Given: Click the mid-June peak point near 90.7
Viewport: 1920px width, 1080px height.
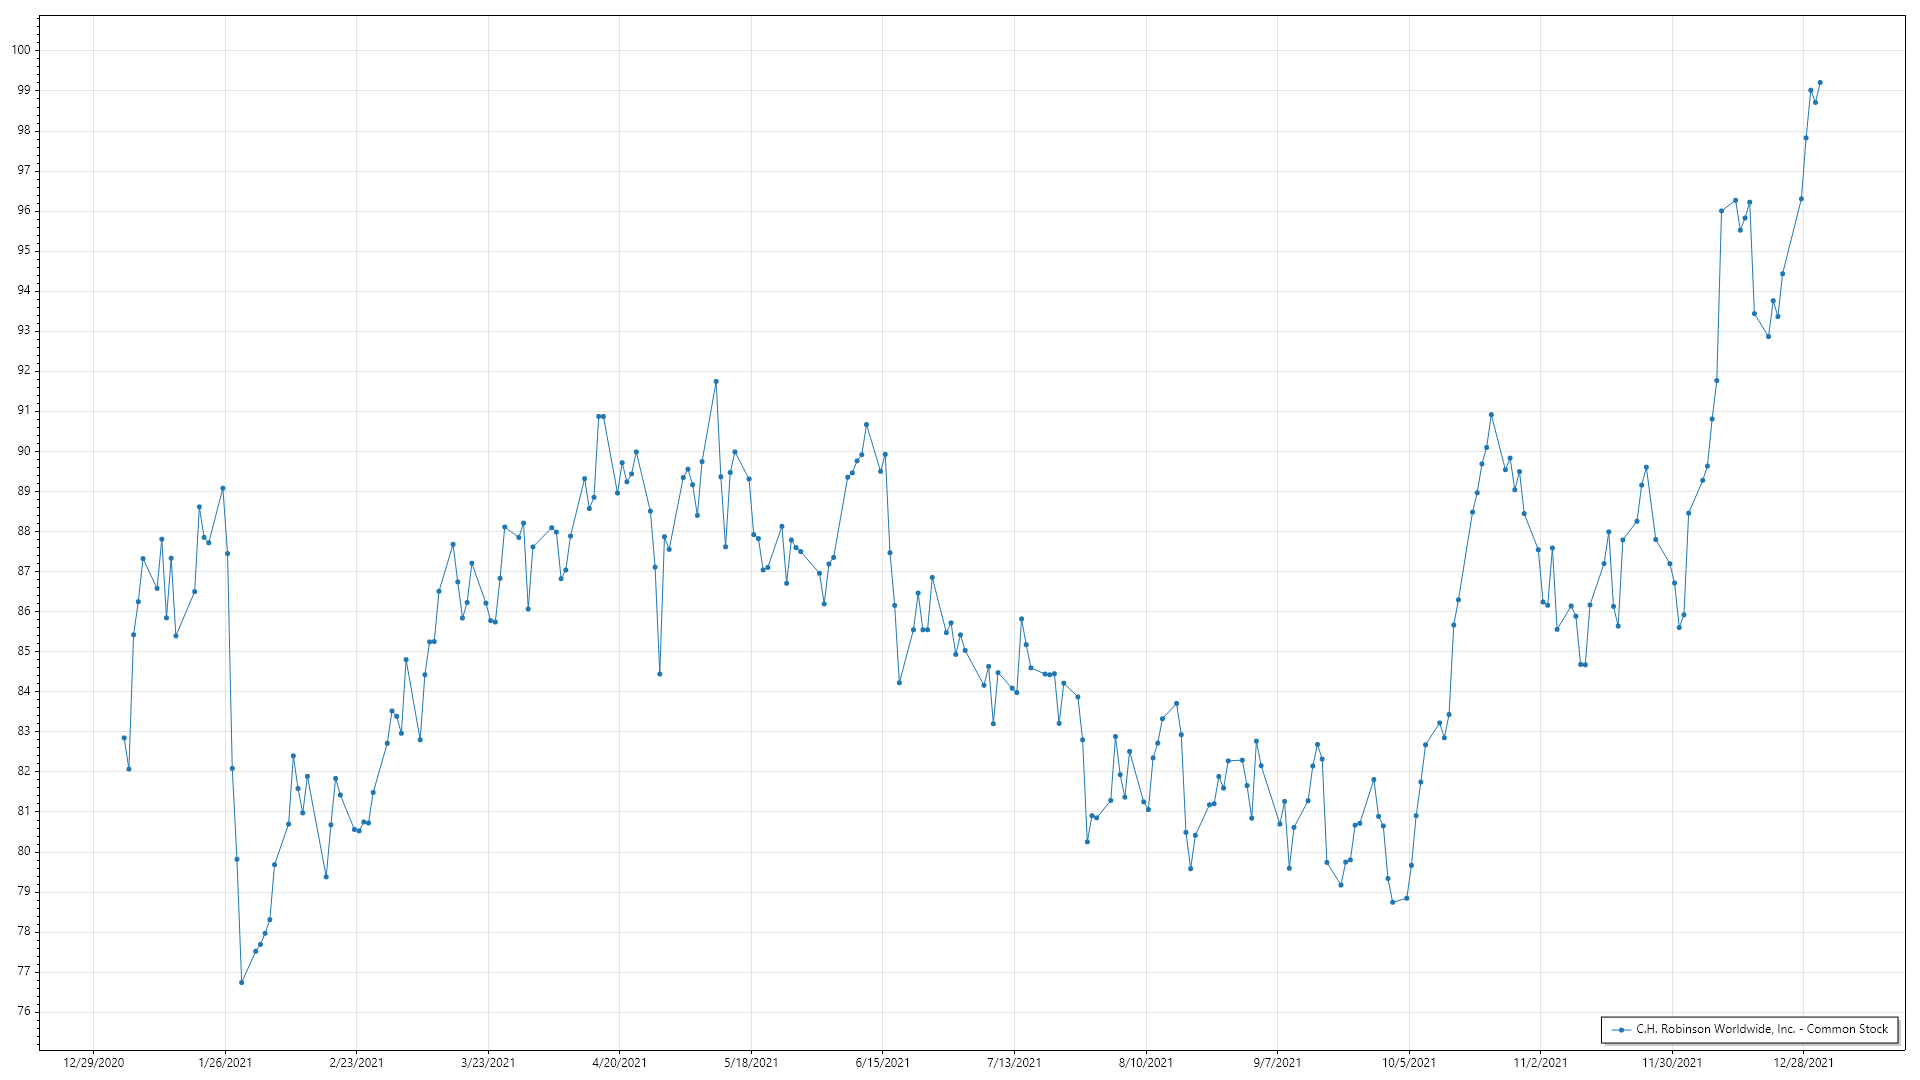Looking at the screenshot, I should (x=866, y=425).
